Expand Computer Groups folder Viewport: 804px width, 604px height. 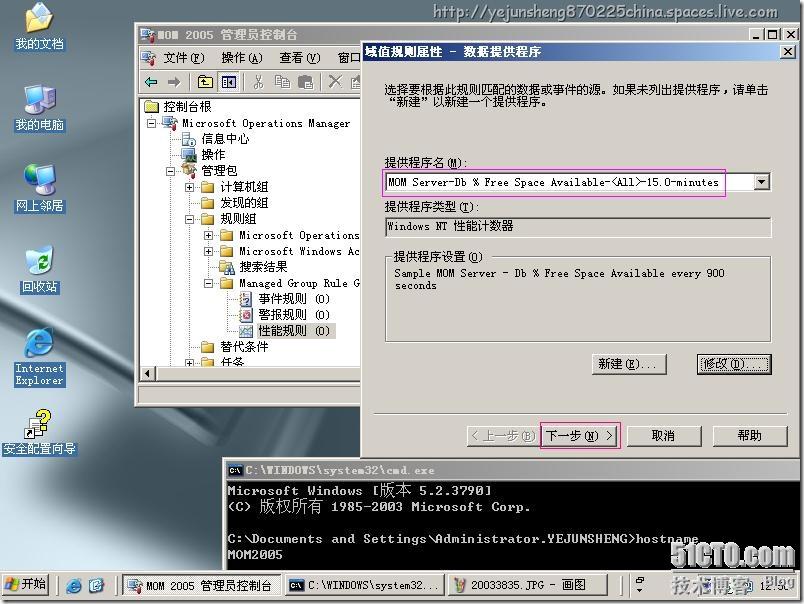189,187
